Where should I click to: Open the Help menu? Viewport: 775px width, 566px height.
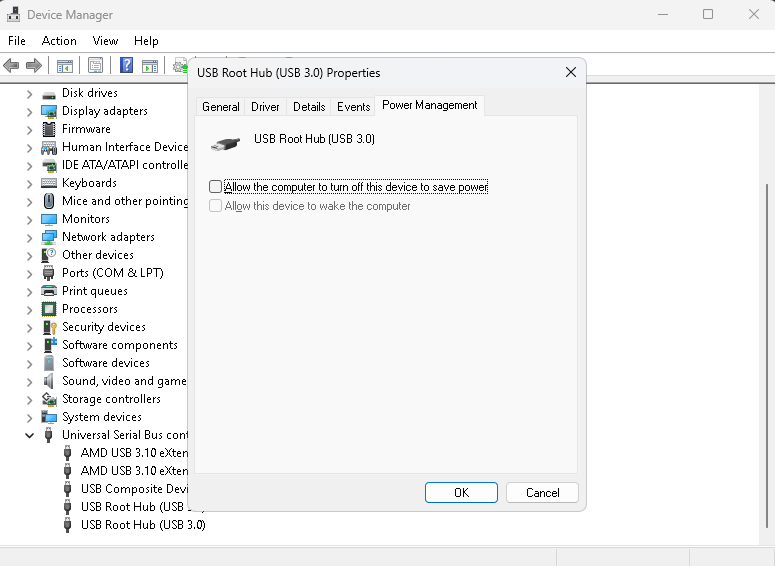coord(146,41)
